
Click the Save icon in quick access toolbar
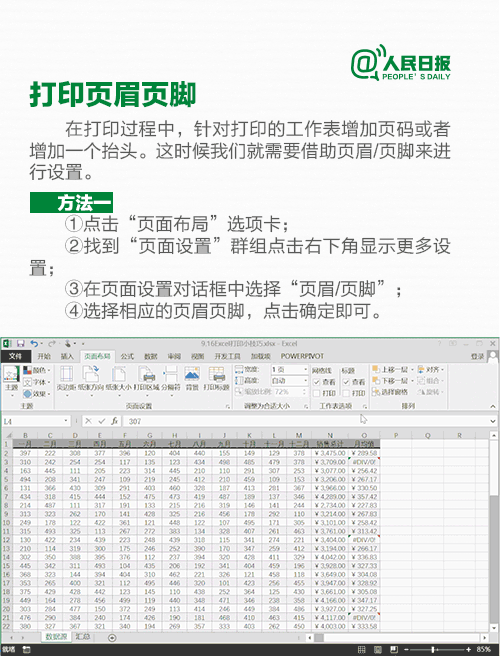(x=21, y=344)
